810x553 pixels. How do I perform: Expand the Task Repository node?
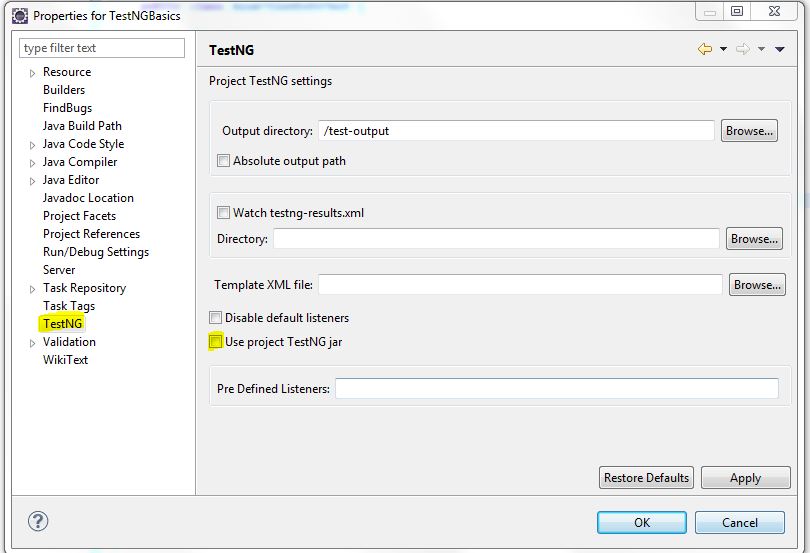coord(33,289)
